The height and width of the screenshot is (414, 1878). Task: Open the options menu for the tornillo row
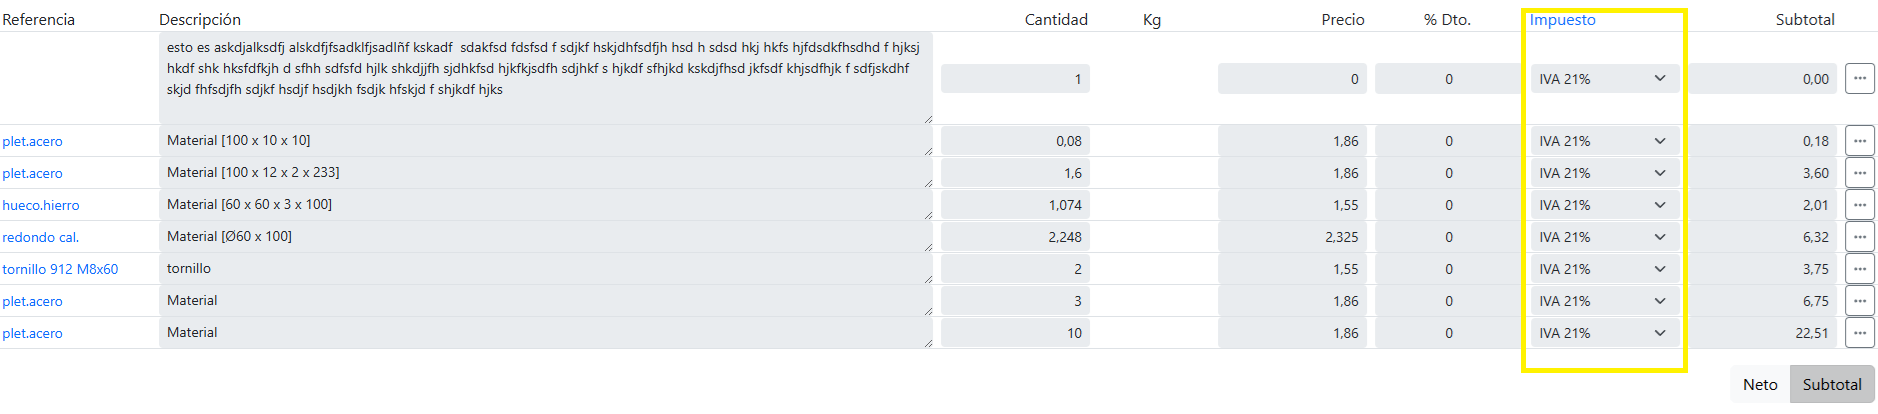pos(1859,269)
